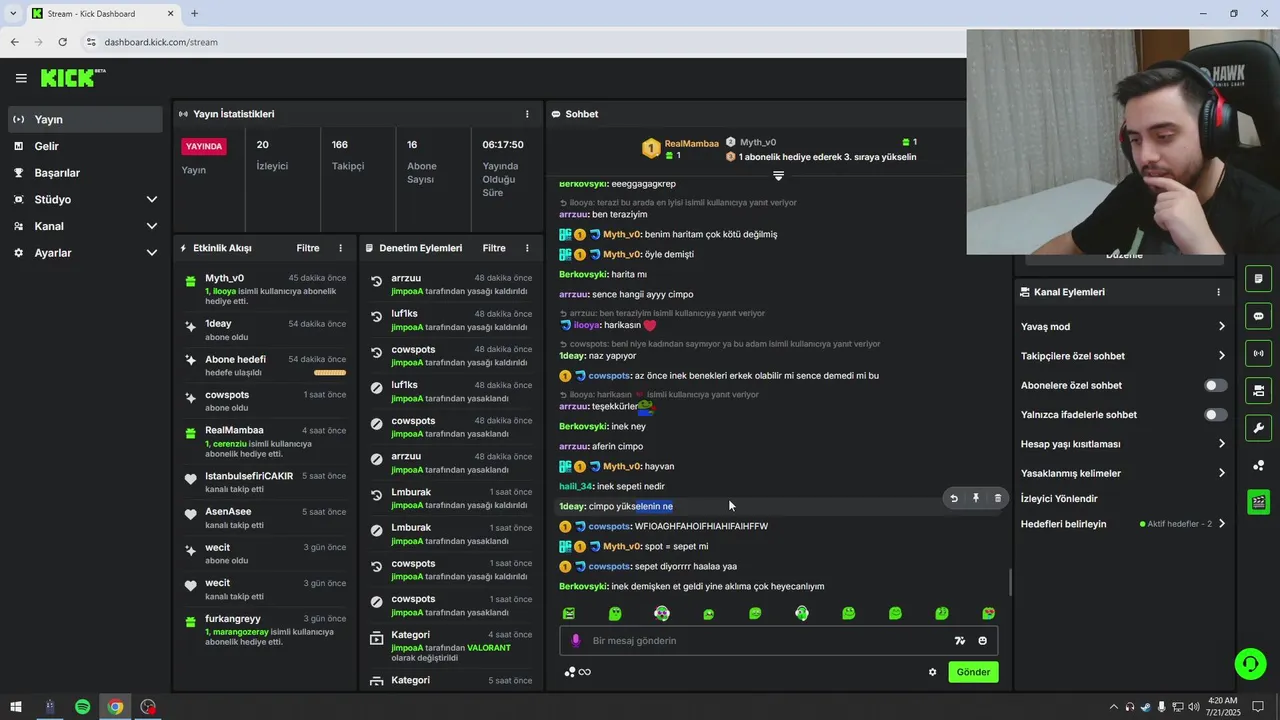This screenshot has height=720, width=1280.
Task: Click the Gönder send button
Action: pyautogui.click(x=973, y=672)
